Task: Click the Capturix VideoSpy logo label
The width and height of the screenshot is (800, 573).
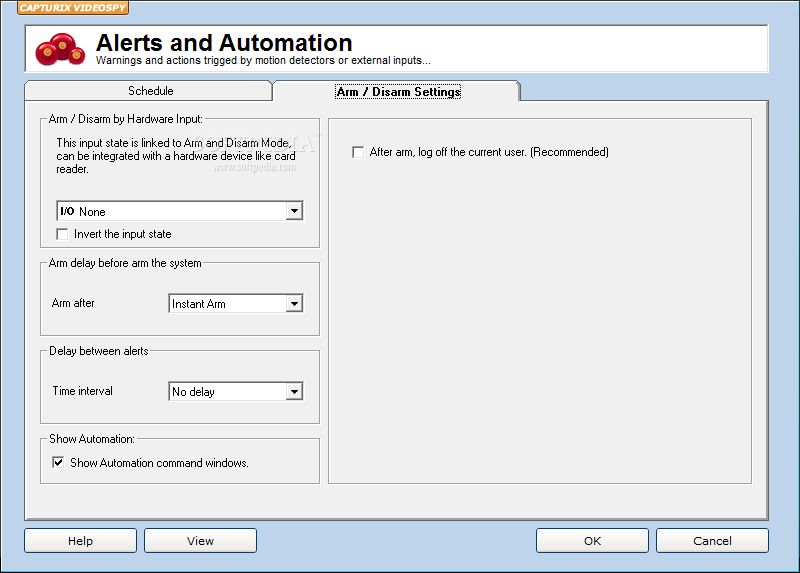Action: 73,8
